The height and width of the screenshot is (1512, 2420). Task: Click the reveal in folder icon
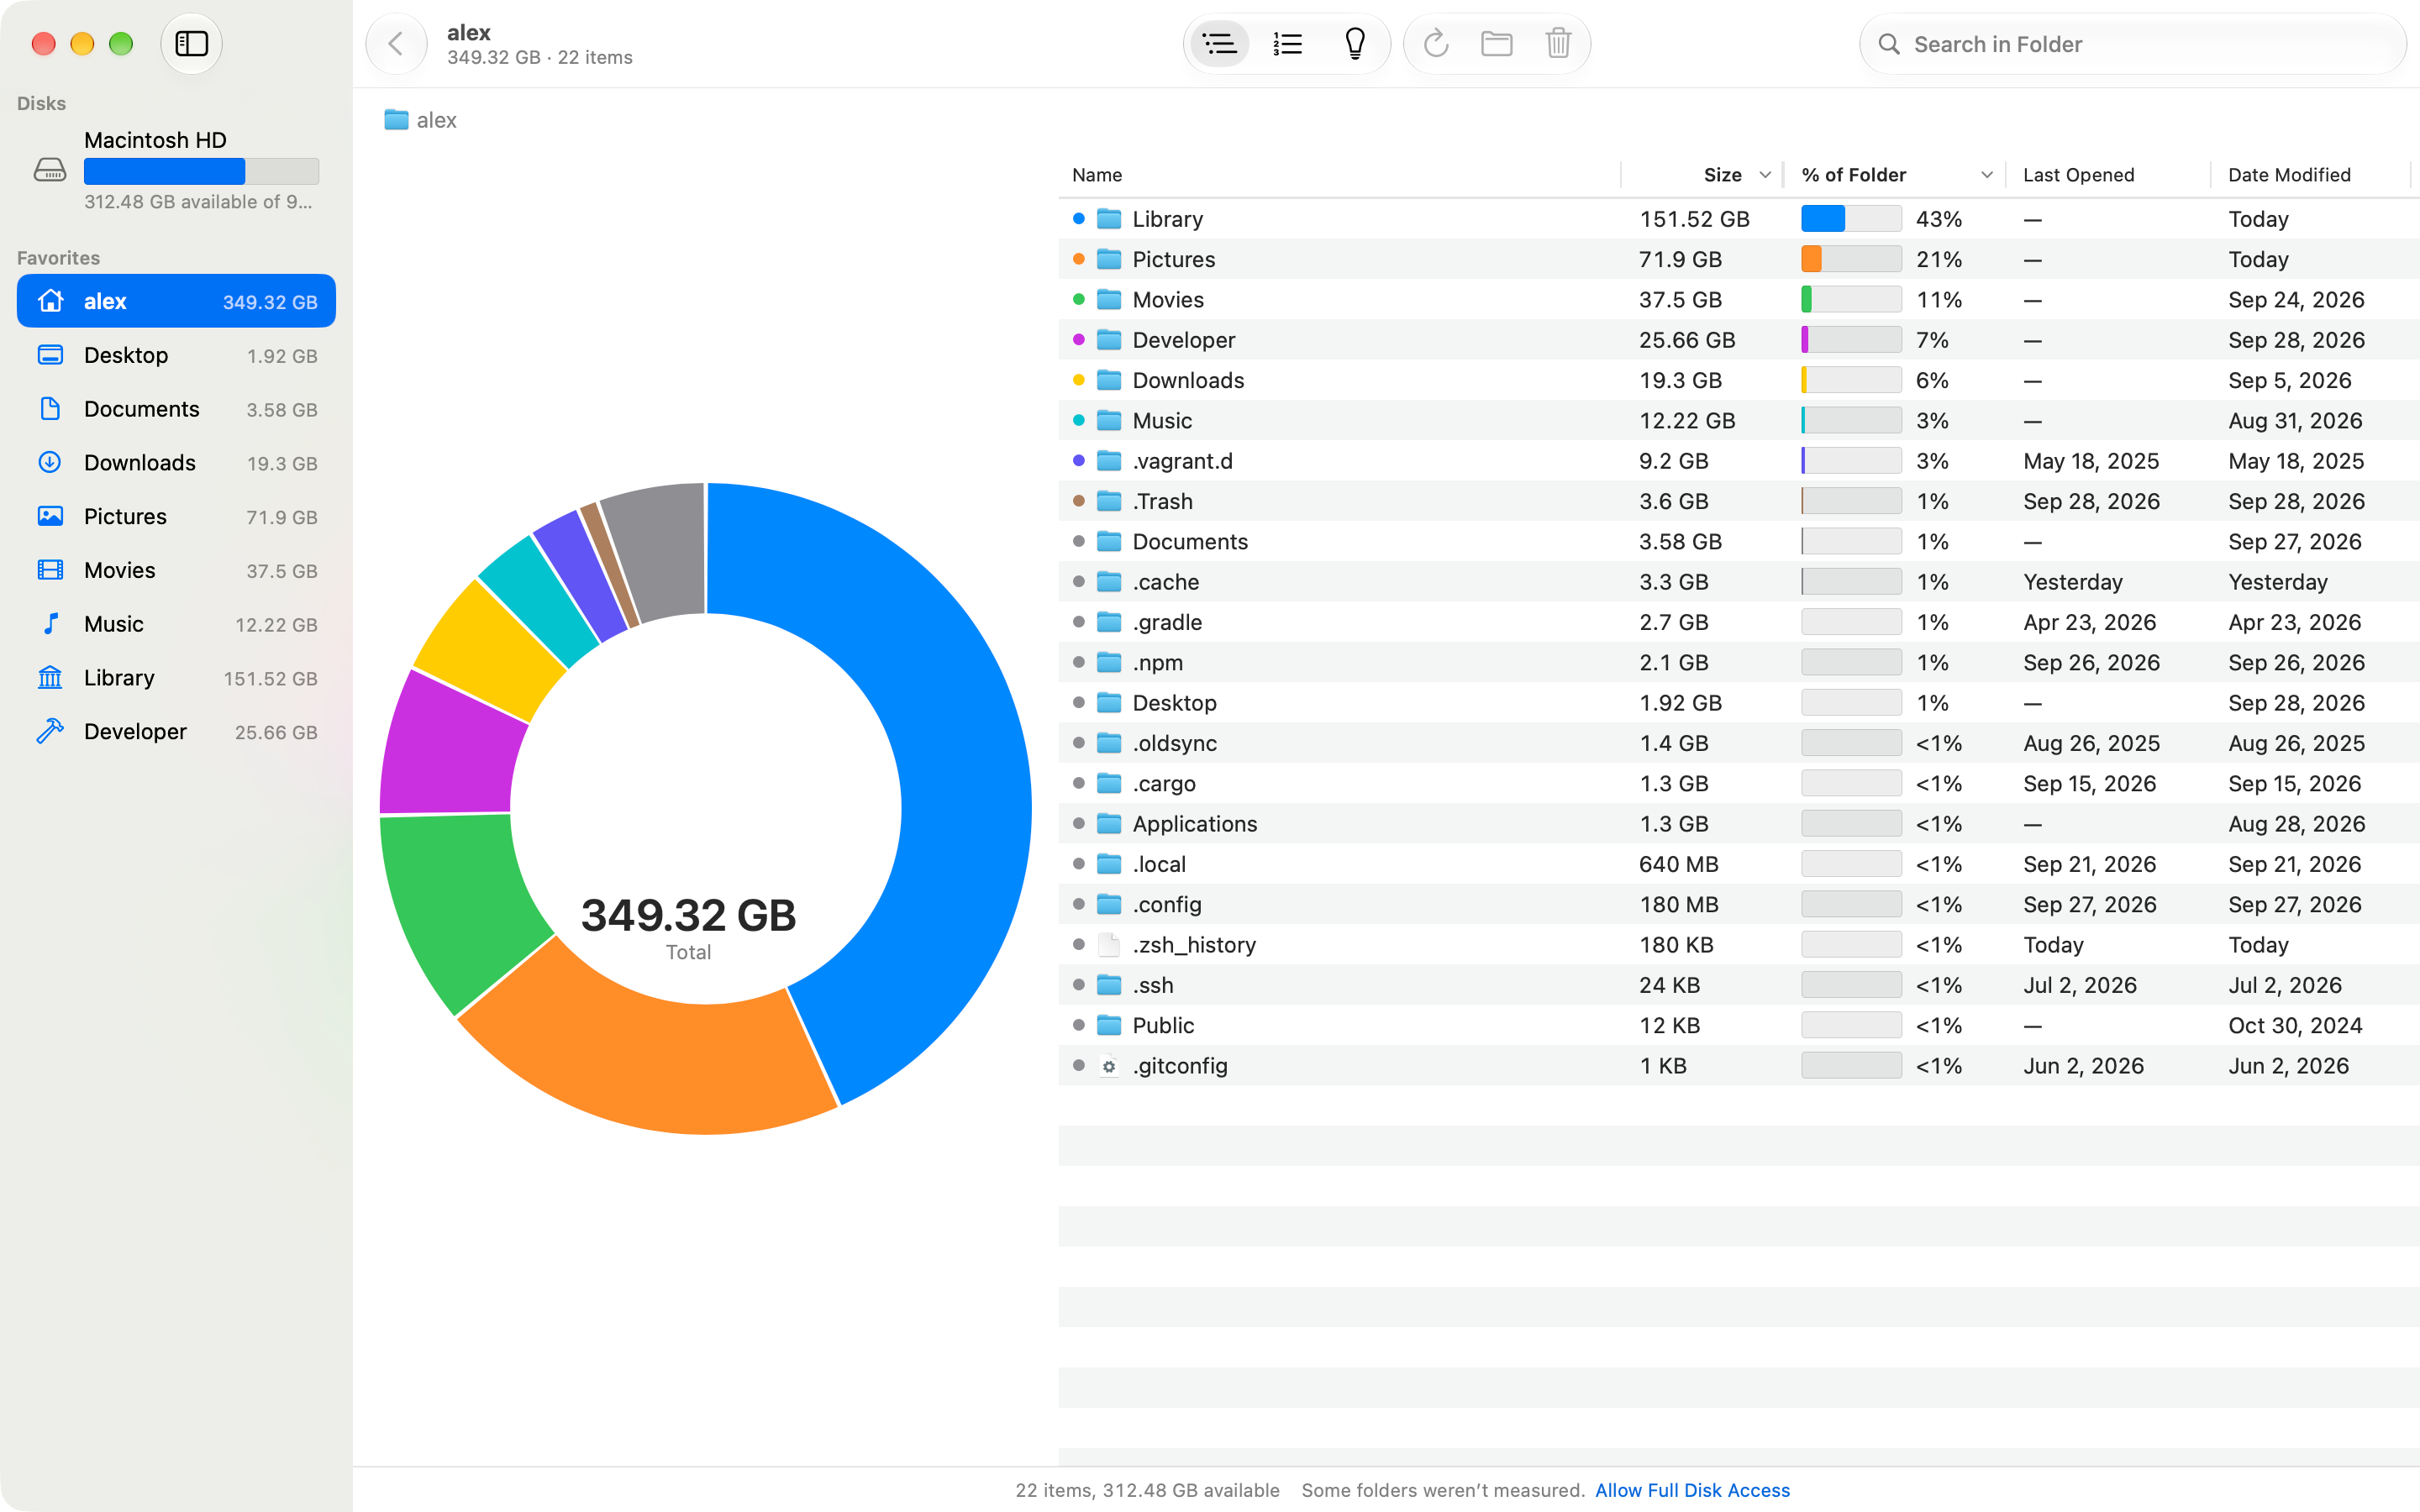click(x=1497, y=44)
